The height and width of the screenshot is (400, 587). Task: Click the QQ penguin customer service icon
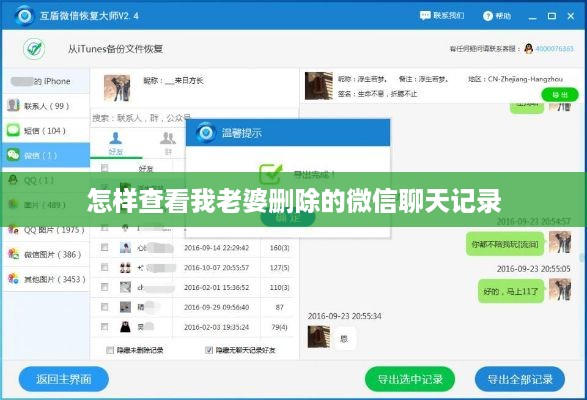[x=528, y=49]
